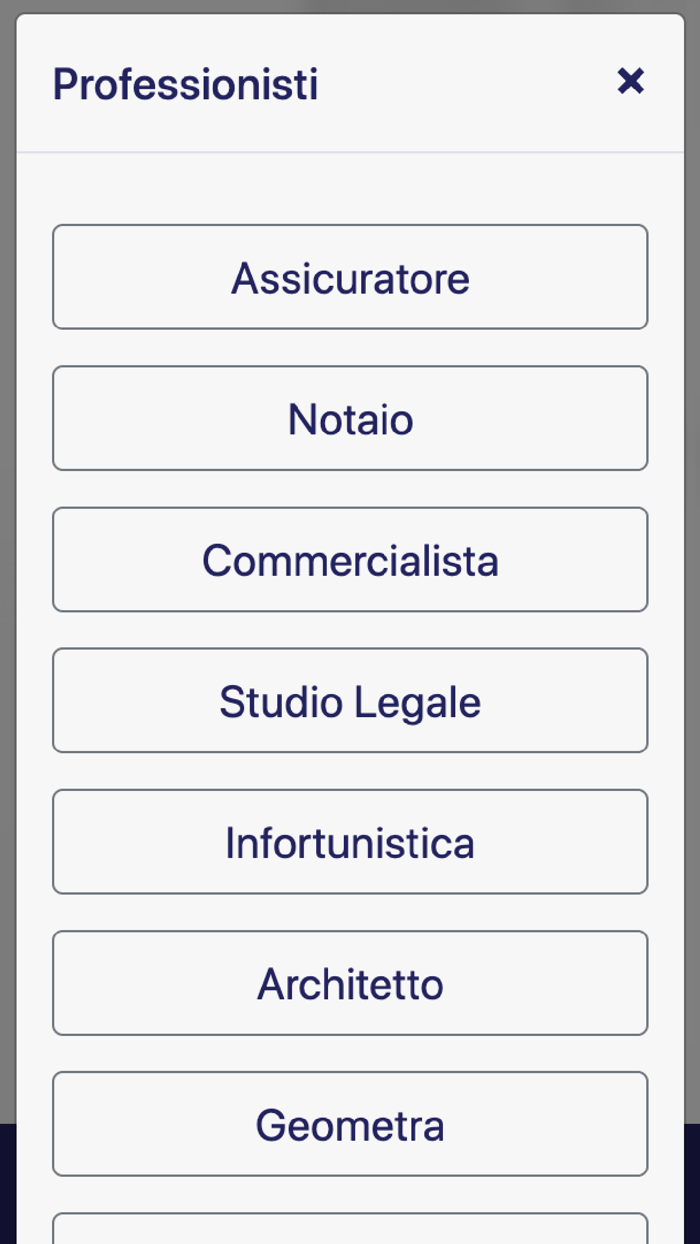Screen dimensions: 700x1244
Task: Select the Assicuratore profession
Action: 349,277
